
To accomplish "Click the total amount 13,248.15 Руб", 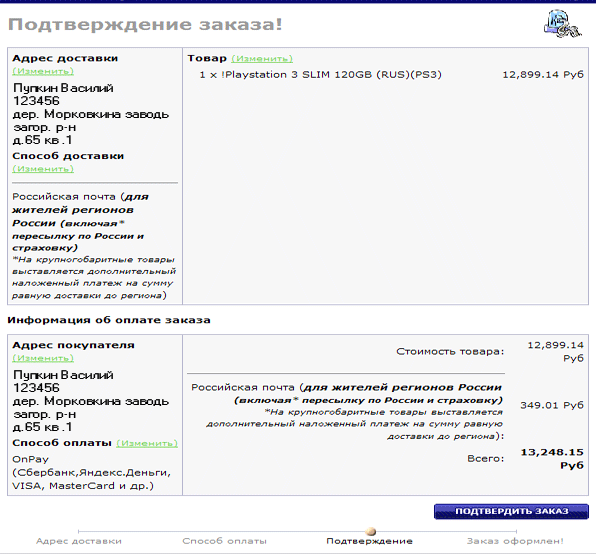I will point(552,459).
